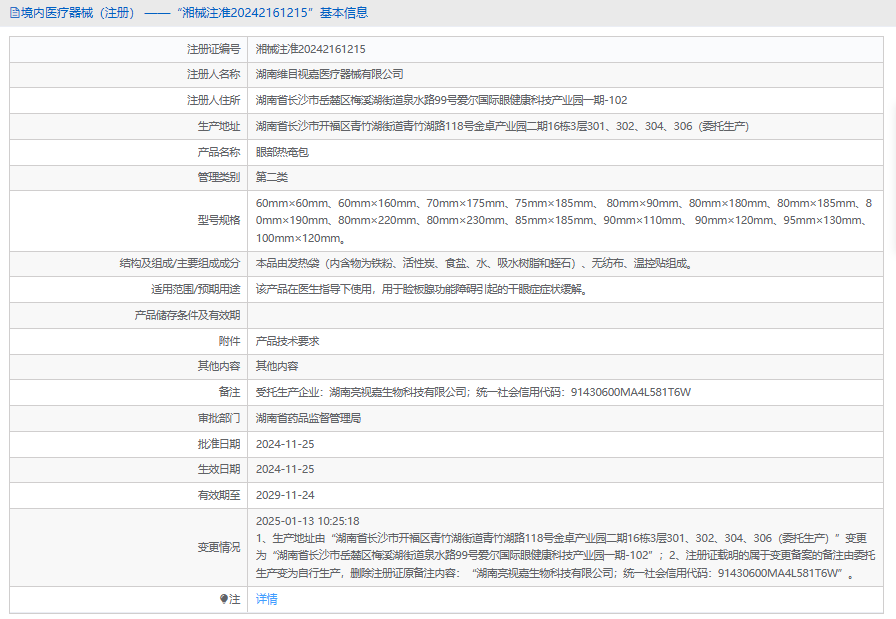Click the 生产地址 address value

tap(502, 126)
